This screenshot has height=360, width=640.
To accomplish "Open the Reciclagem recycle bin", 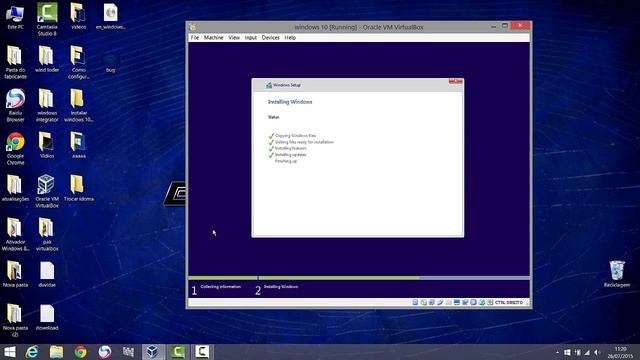I will pyautogui.click(x=617, y=274).
